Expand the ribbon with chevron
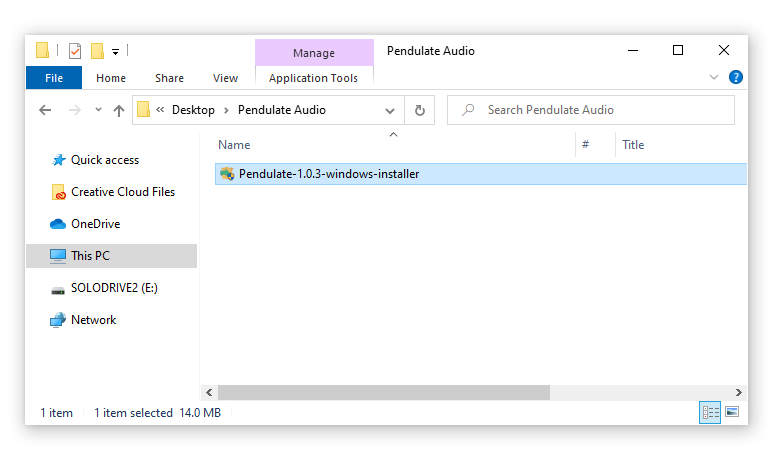 [714, 77]
